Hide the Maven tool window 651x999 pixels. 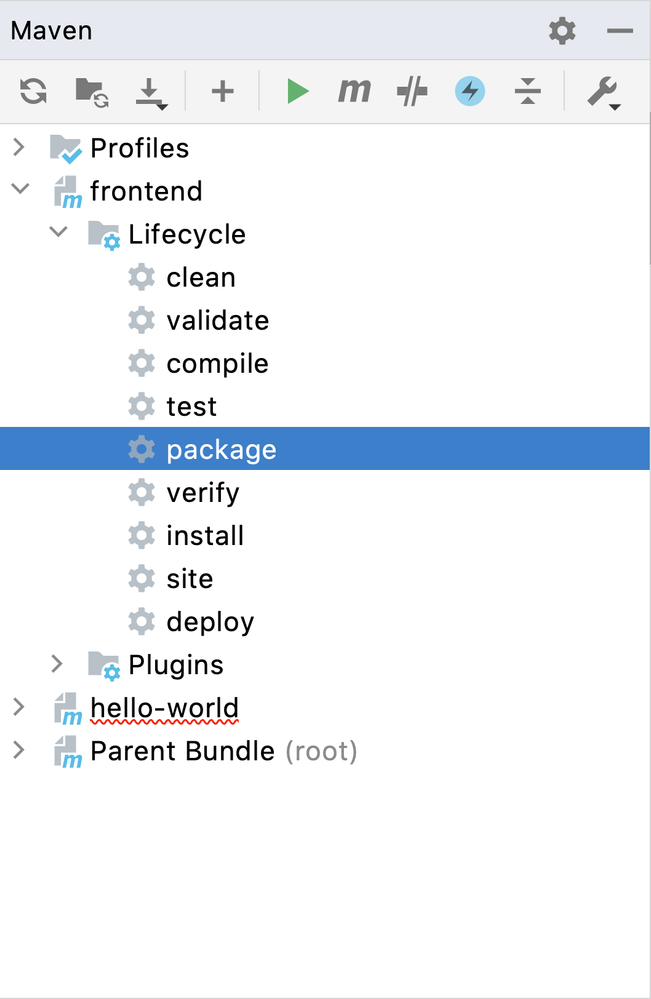point(620,31)
